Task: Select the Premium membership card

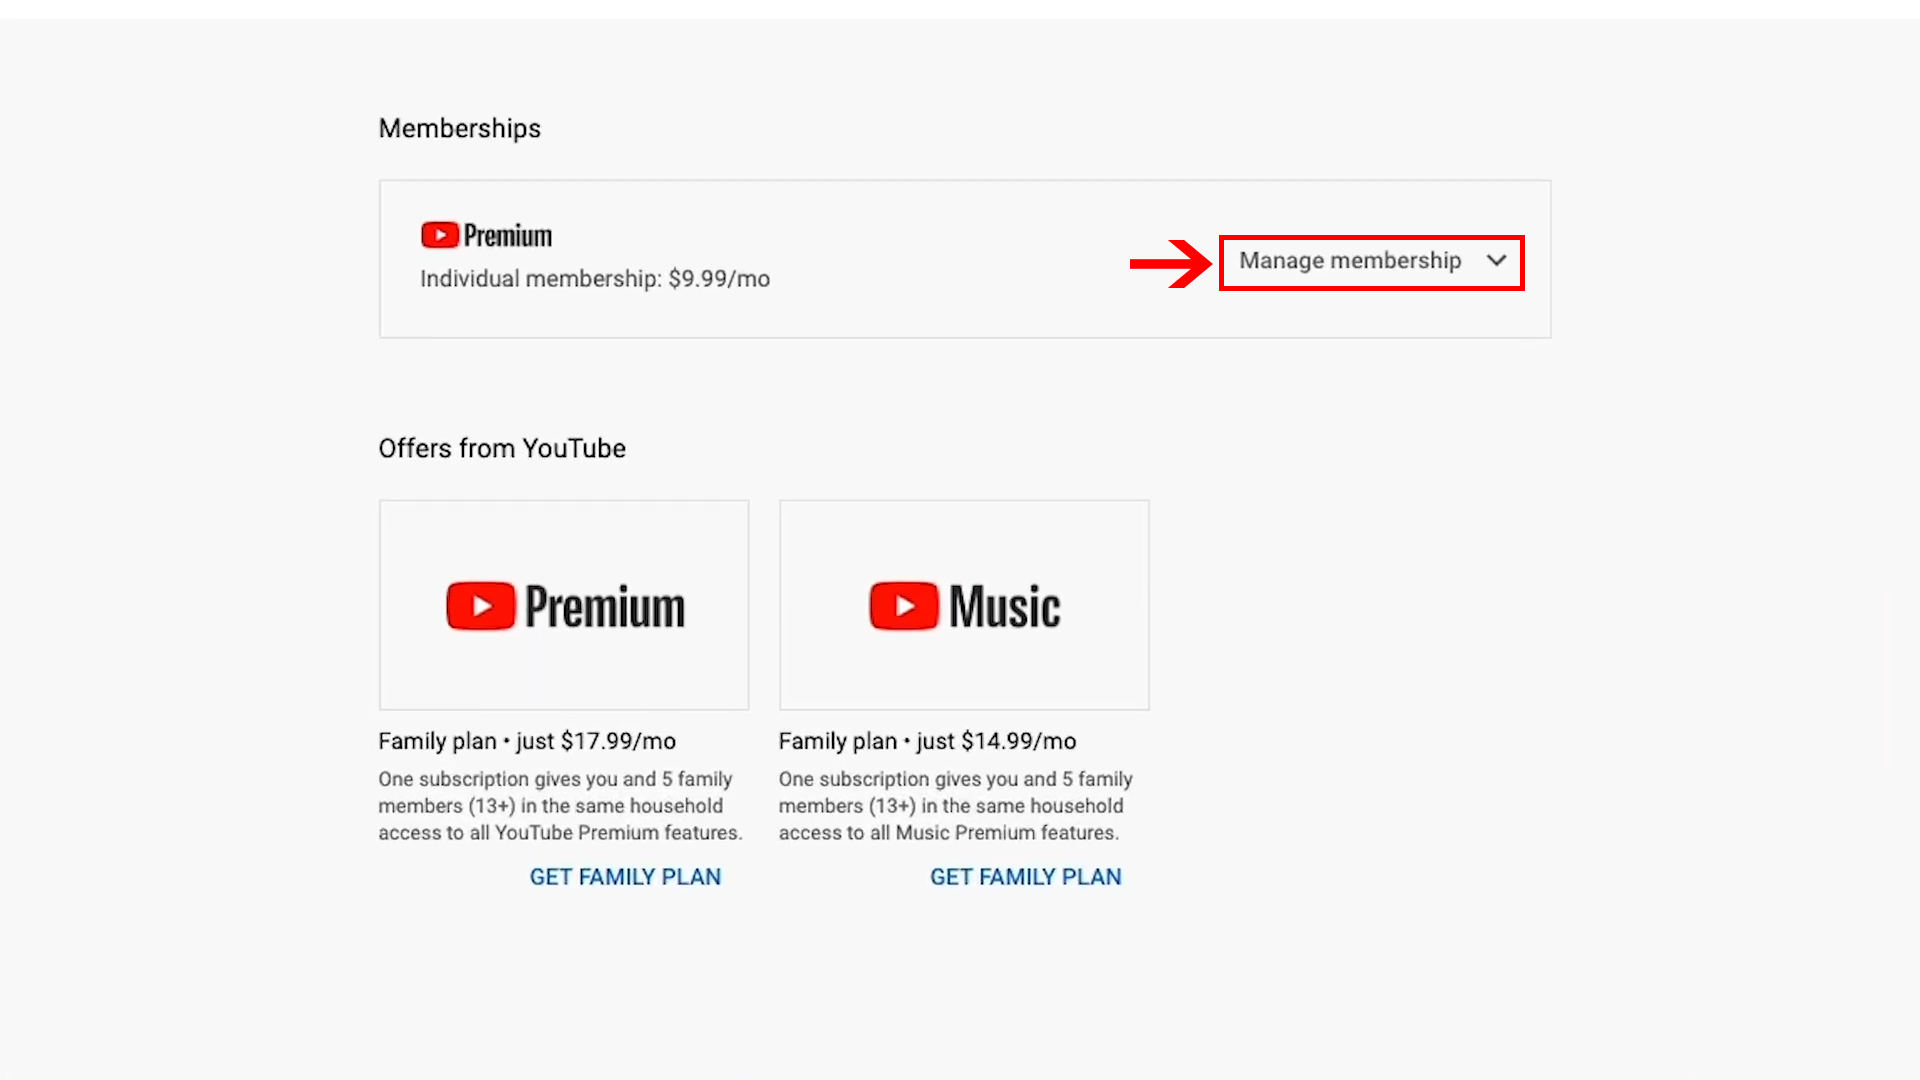Action: [x=963, y=258]
